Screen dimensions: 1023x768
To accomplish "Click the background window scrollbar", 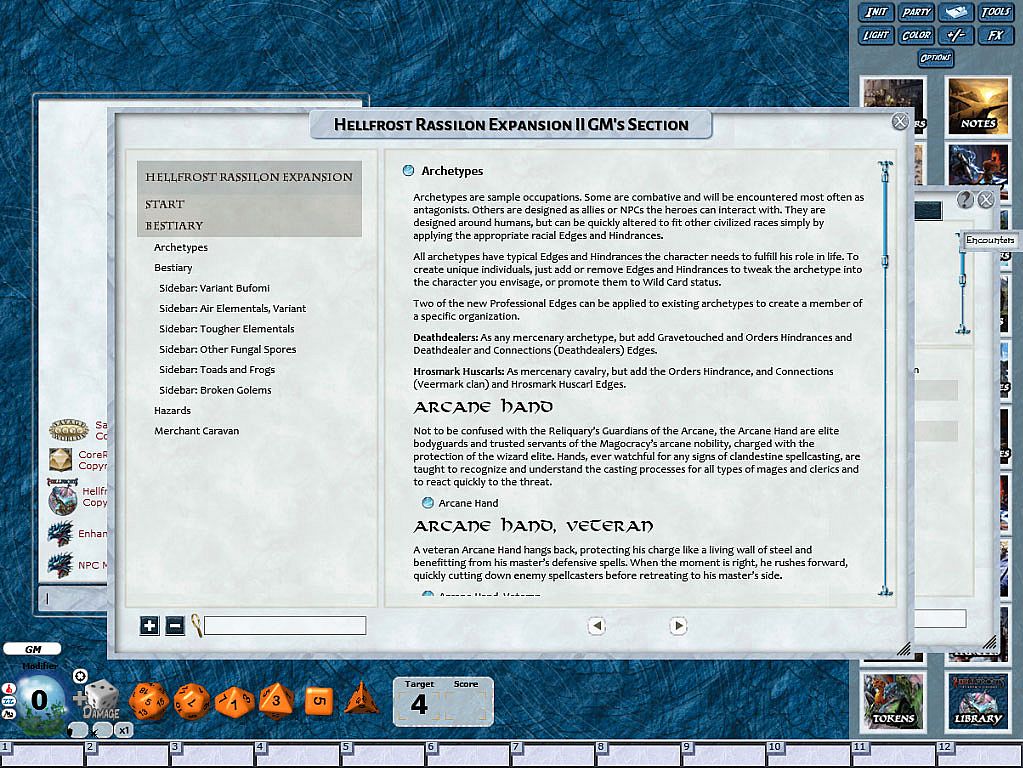I will (962, 284).
